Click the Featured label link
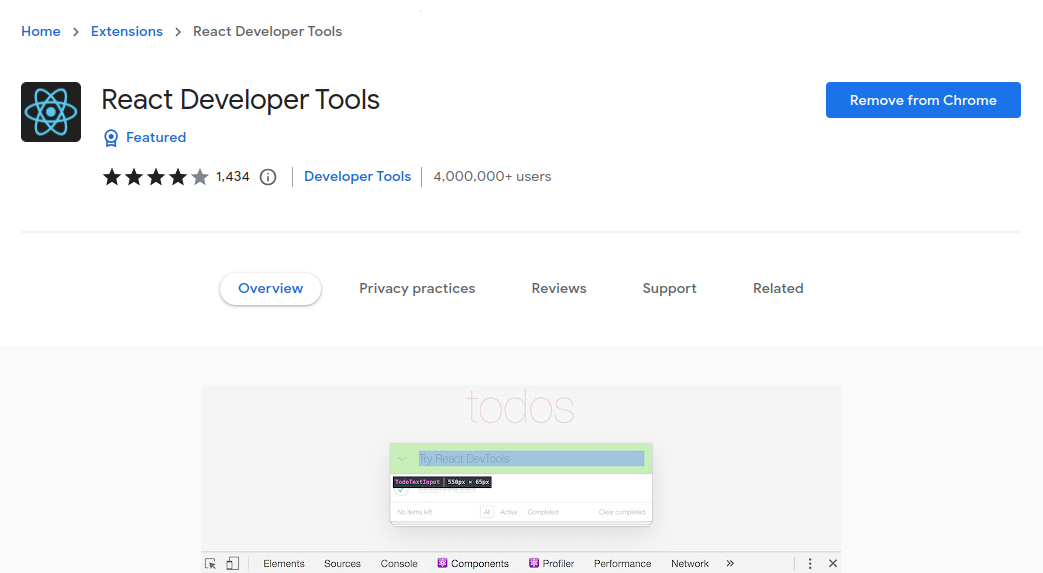1043x573 pixels. 156,137
